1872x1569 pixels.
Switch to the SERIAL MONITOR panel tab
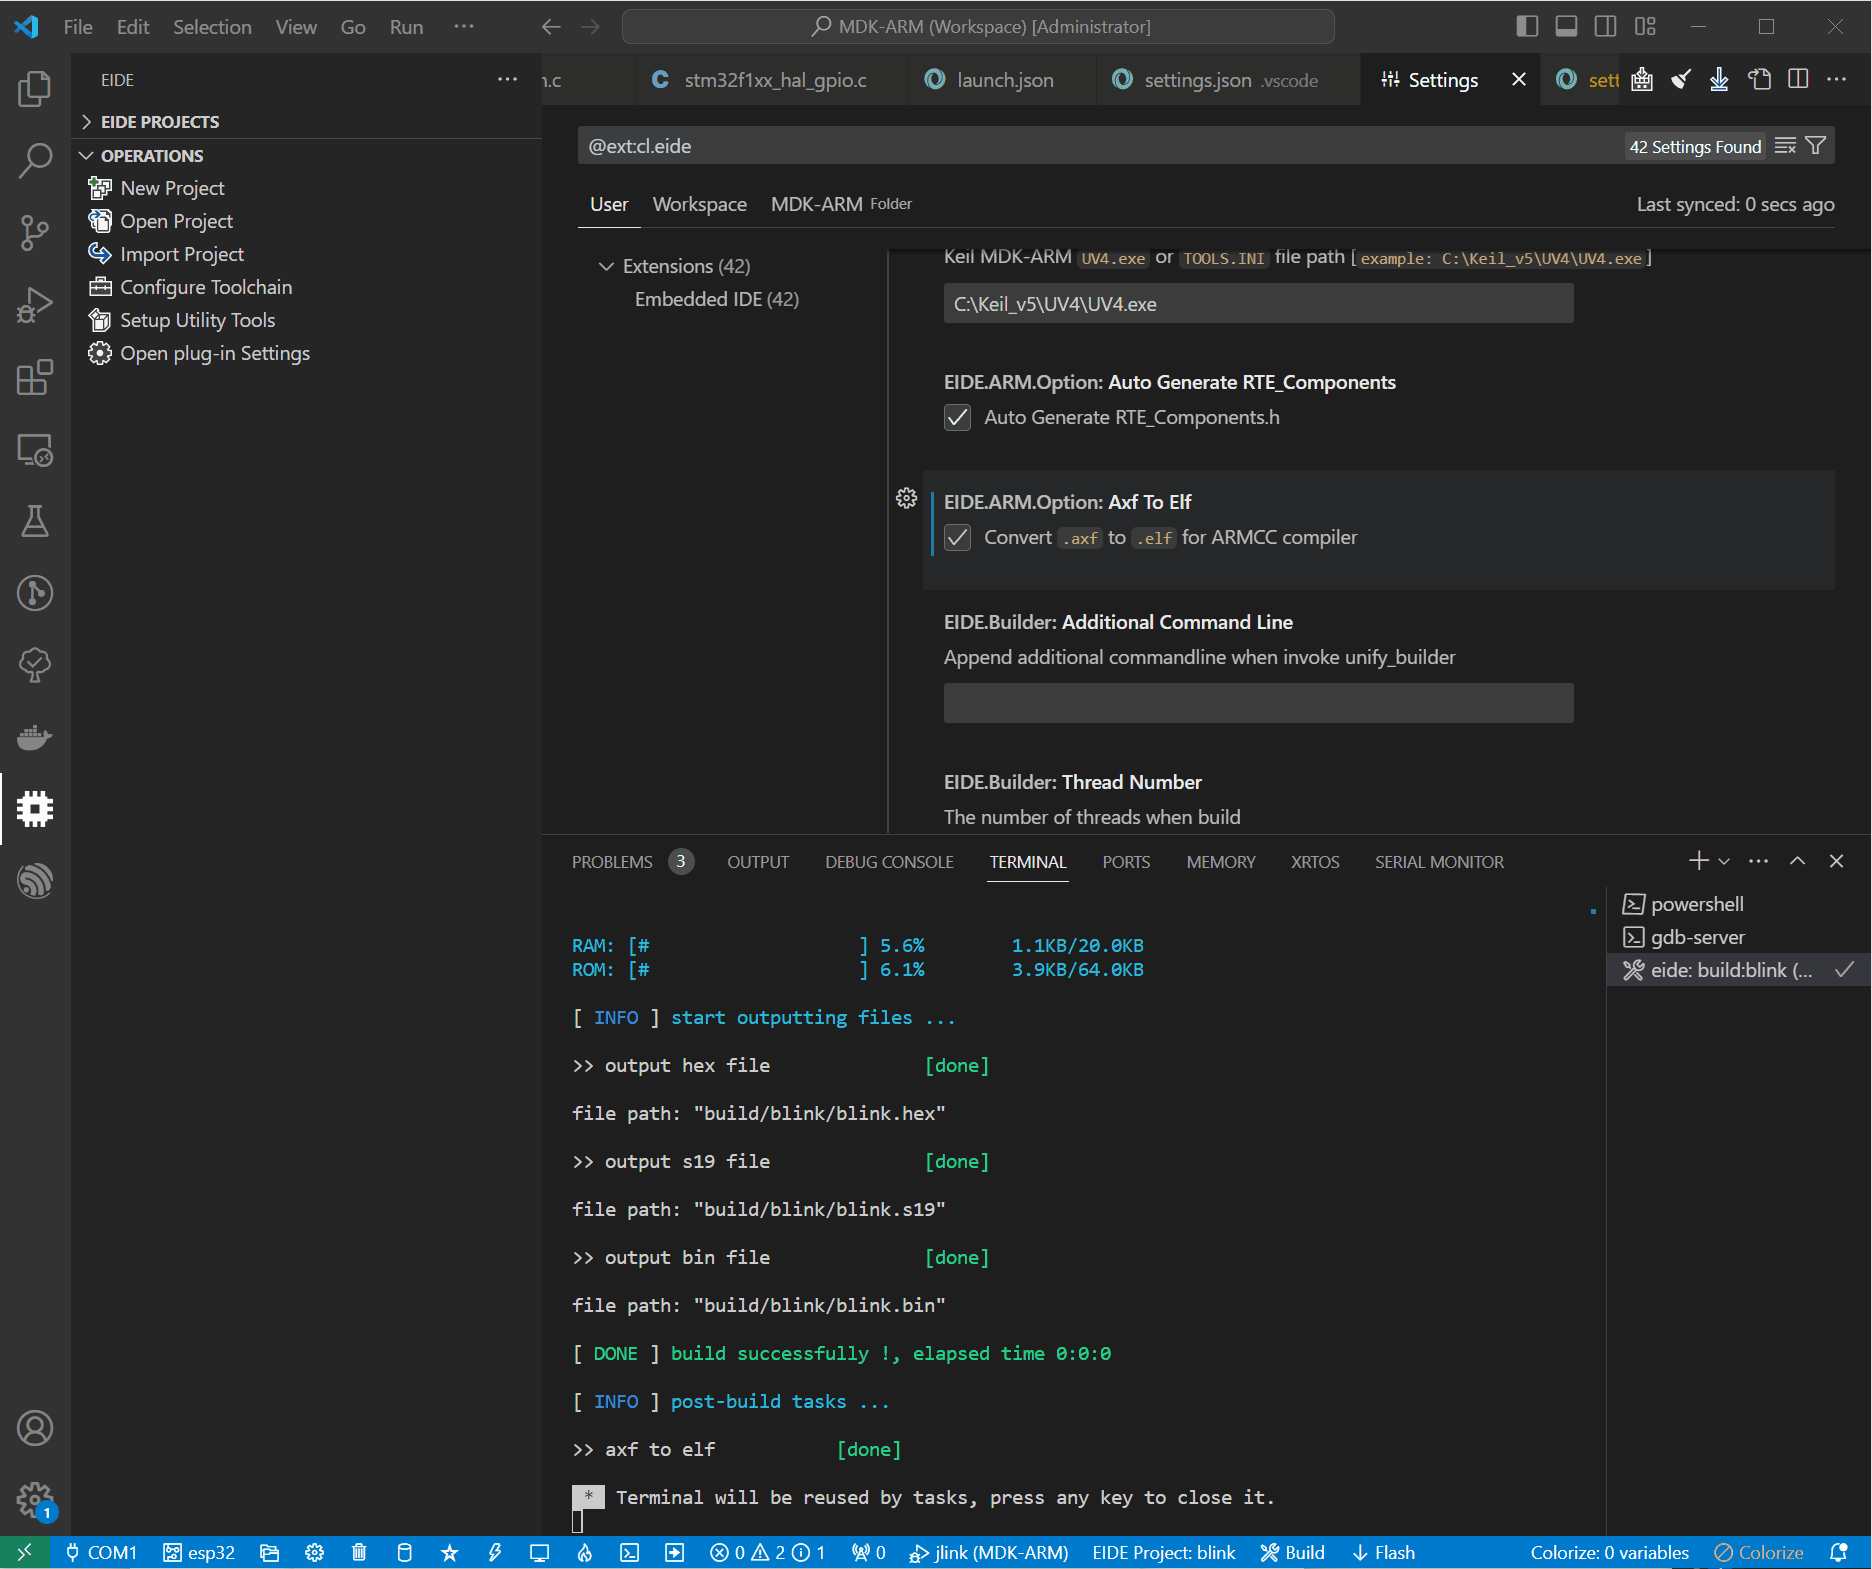[x=1439, y=862]
